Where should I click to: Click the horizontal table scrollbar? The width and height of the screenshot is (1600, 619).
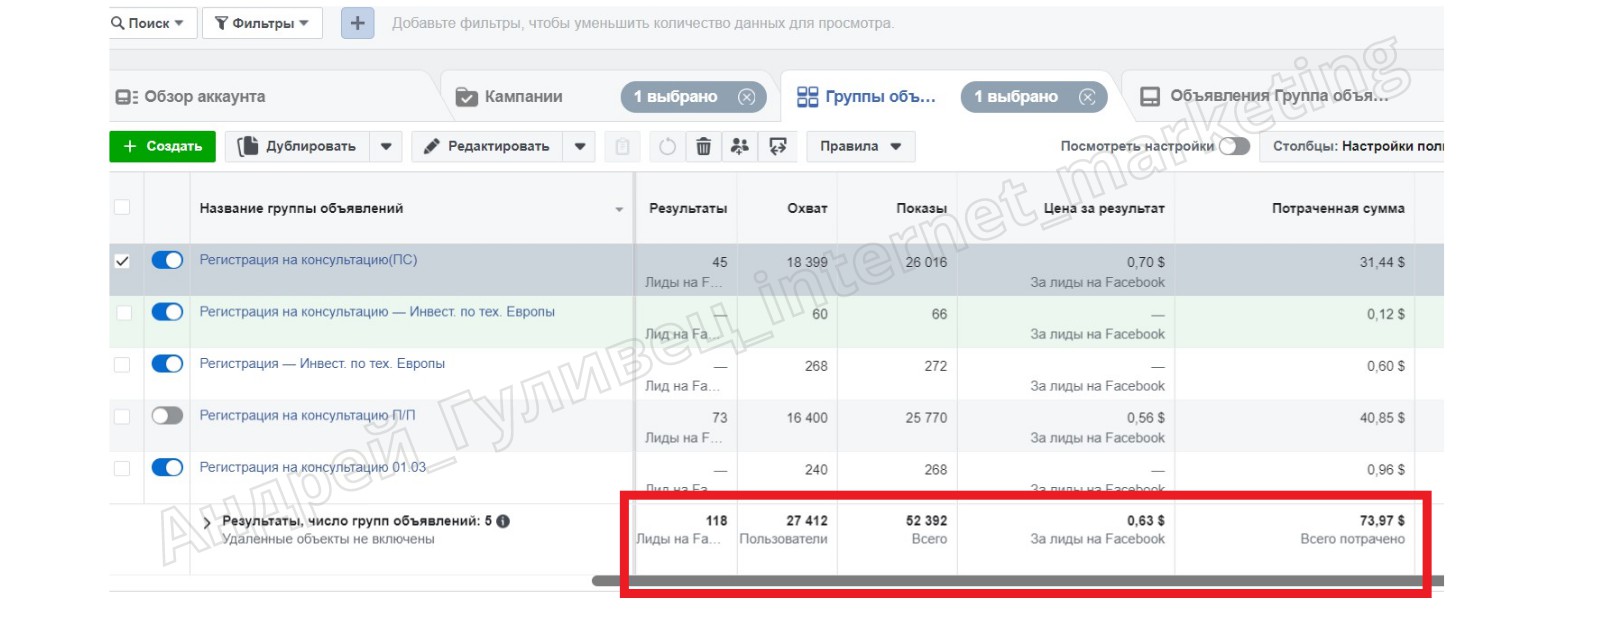pyautogui.click(x=1017, y=581)
